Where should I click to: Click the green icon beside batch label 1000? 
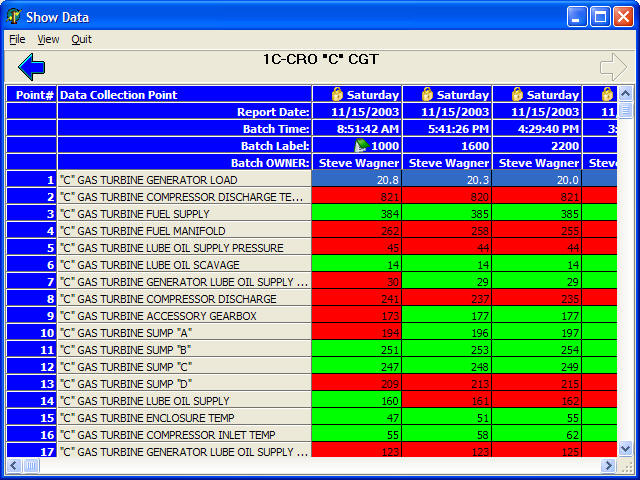click(x=361, y=146)
